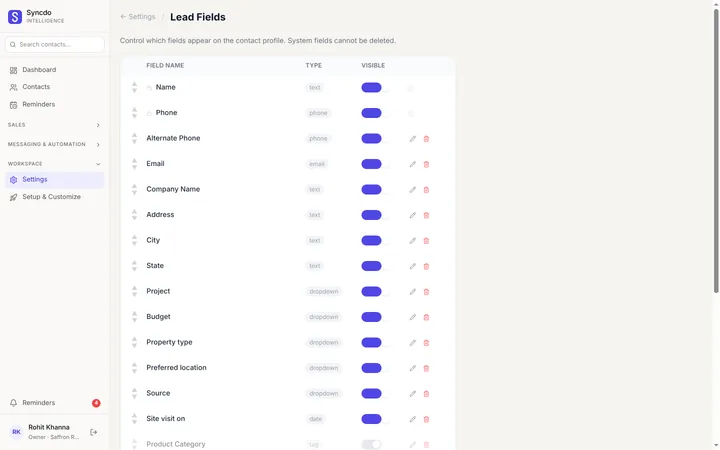Image resolution: width=720 pixels, height=450 pixels.
Task: Click the page vertical scrollbar
Action: point(716,152)
